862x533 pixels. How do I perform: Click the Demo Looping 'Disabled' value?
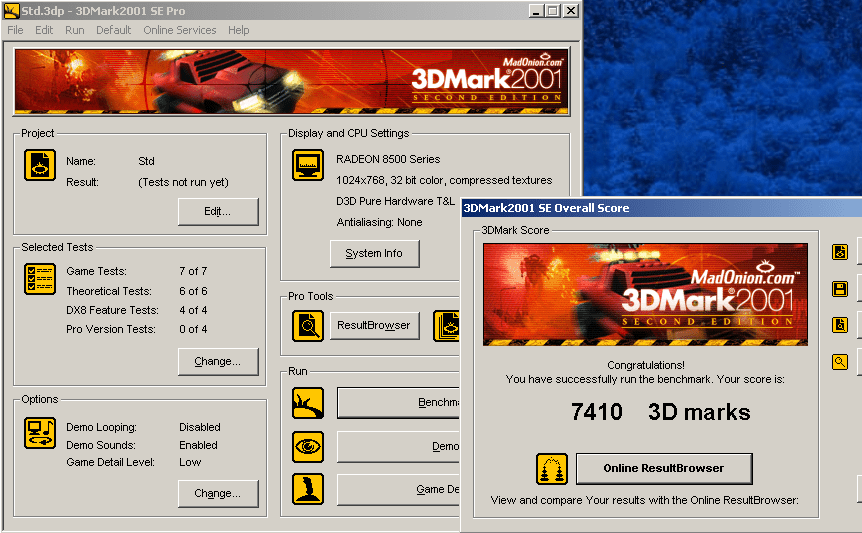click(x=200, y=427)
